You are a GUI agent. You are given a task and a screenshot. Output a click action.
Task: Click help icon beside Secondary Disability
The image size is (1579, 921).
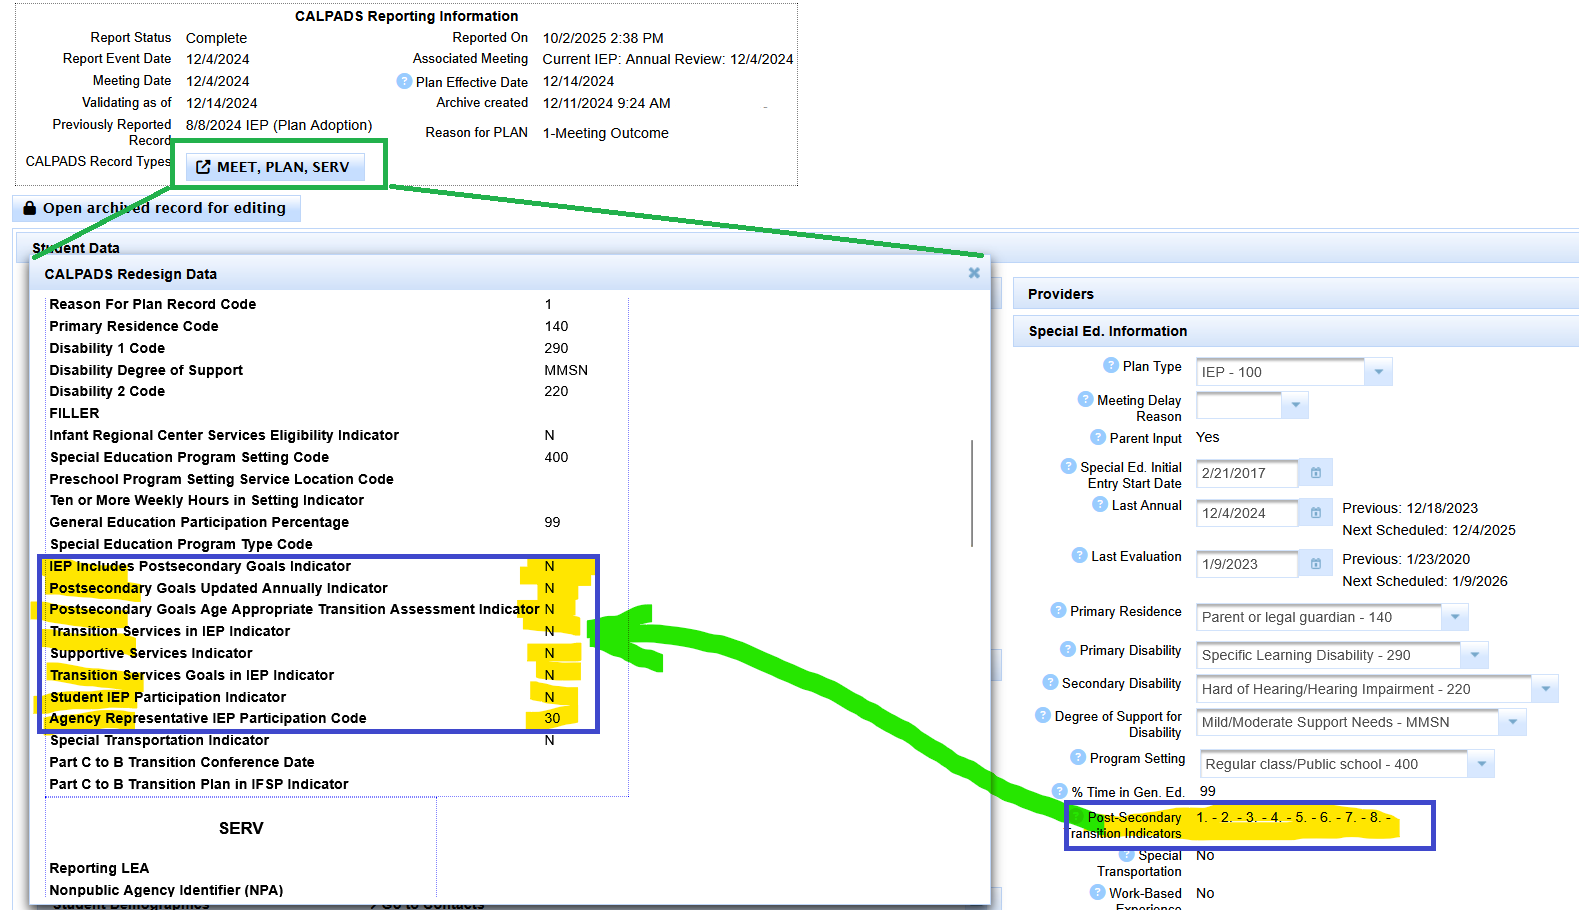[1050, 683]
